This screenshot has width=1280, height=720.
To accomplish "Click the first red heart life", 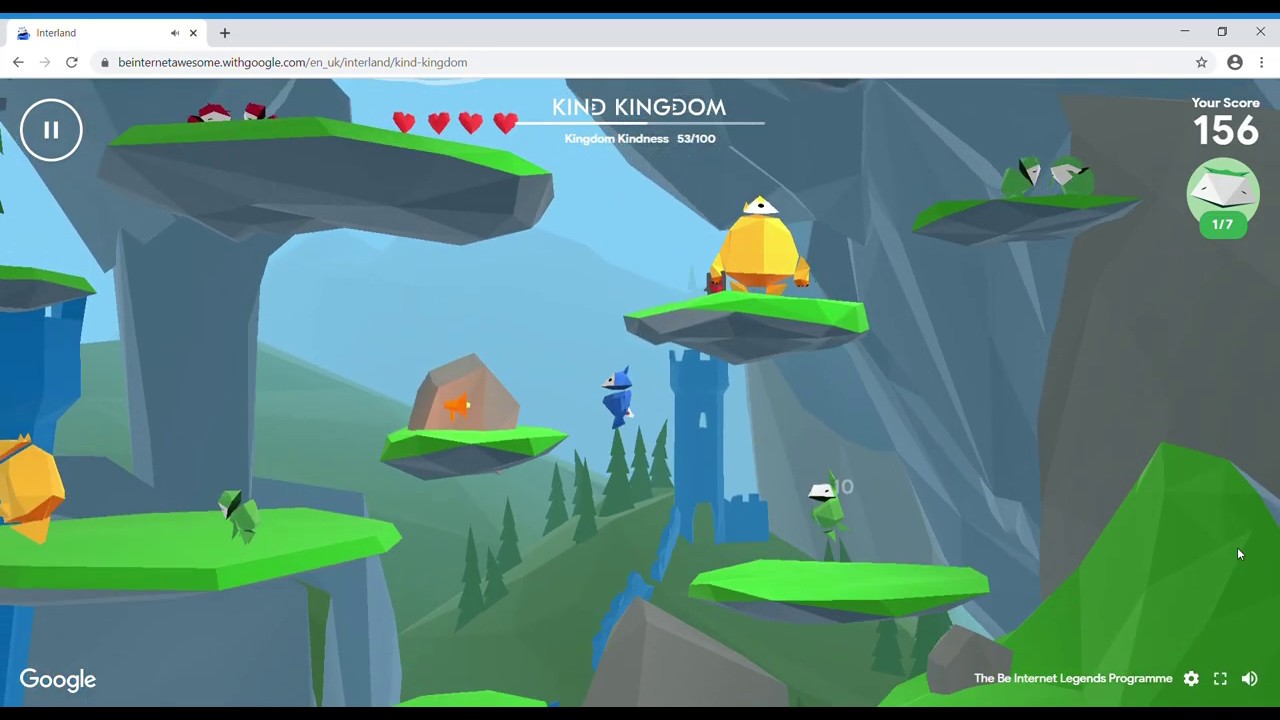I will pos(404,123).
